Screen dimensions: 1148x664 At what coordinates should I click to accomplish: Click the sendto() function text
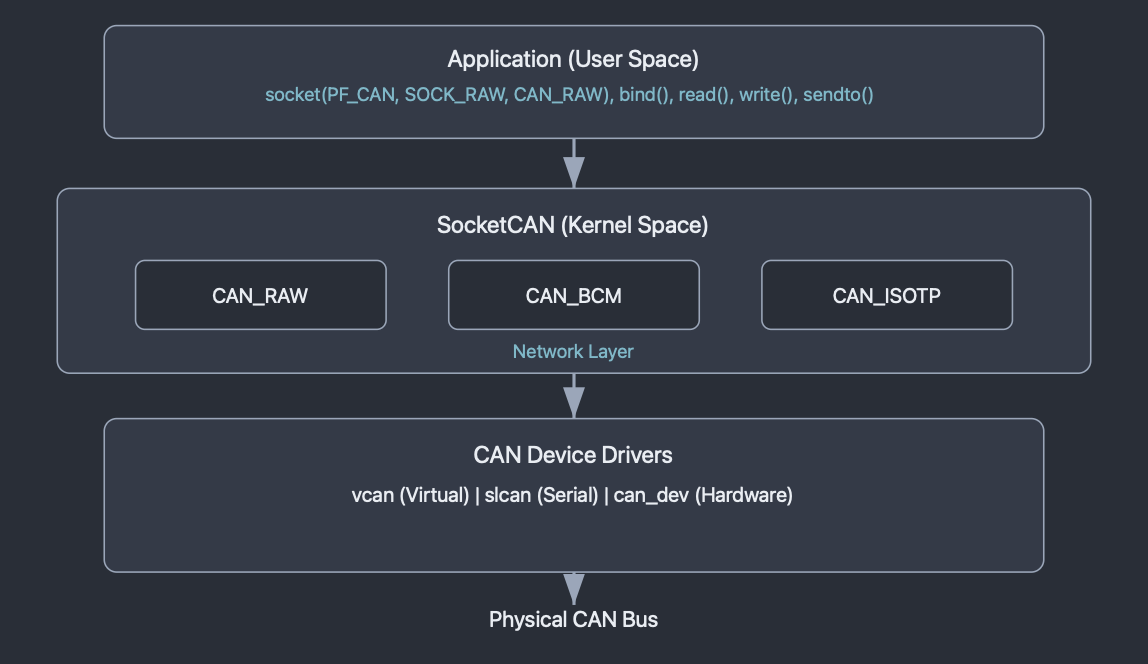[x=838, y=94]
